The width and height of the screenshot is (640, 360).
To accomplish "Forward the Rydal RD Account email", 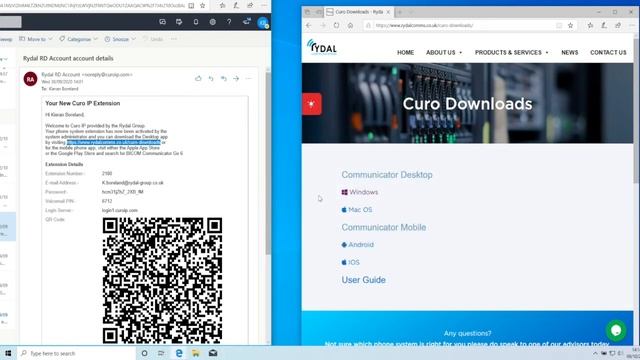I will pyautogui.click(x=236, y=78).
